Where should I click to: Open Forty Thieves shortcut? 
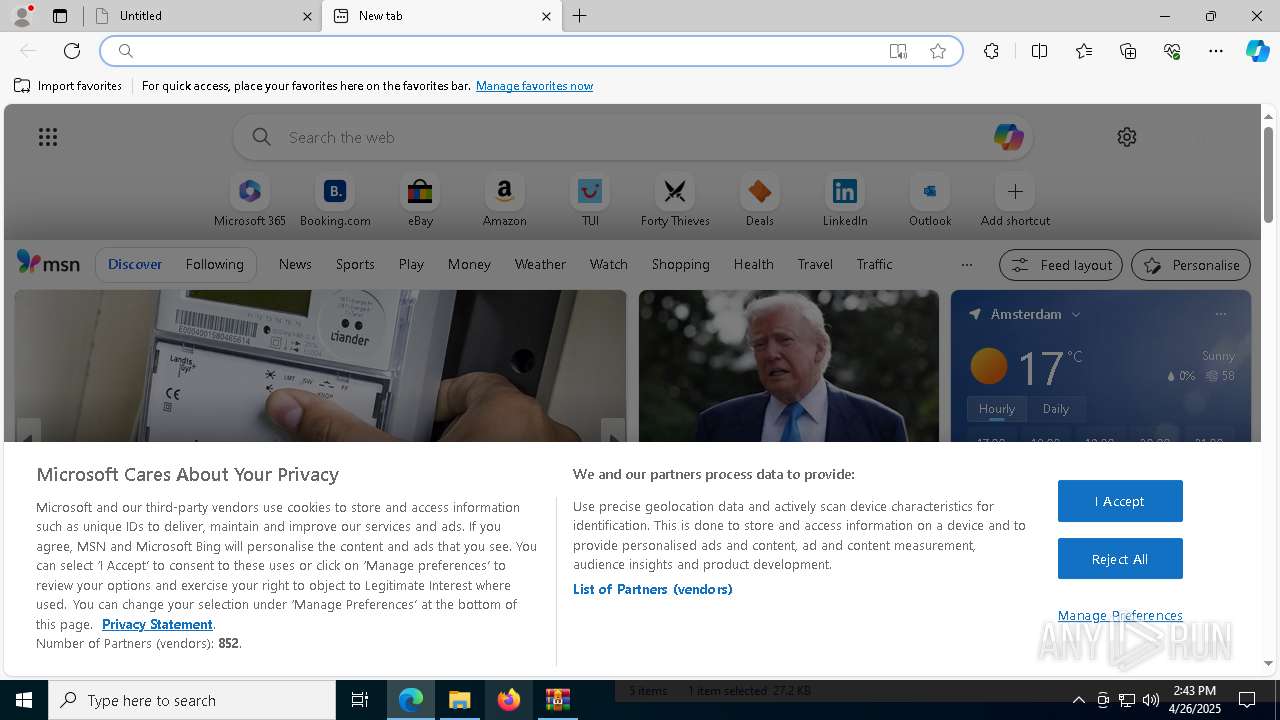675,201
